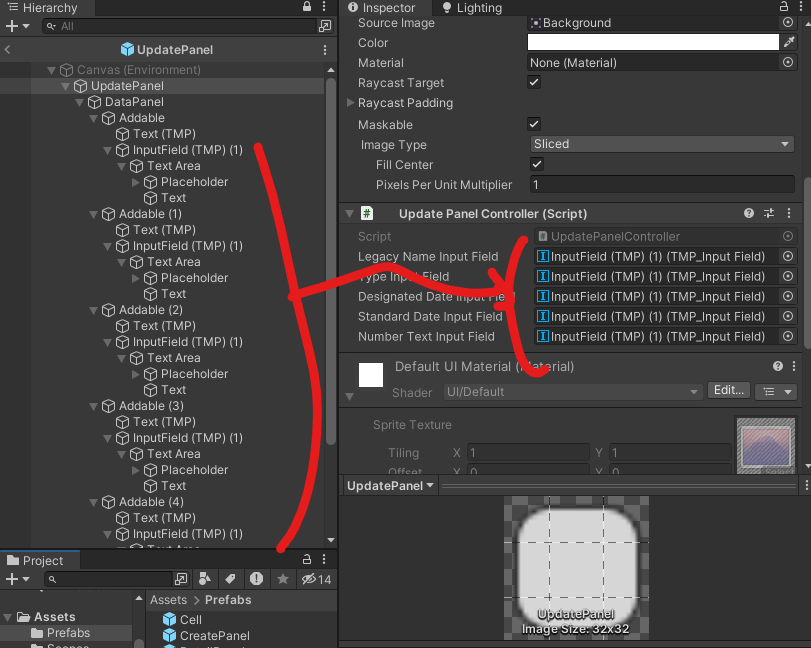
Task: Click the Prefabs breadcrumb
Action: [x=228, y=599]
